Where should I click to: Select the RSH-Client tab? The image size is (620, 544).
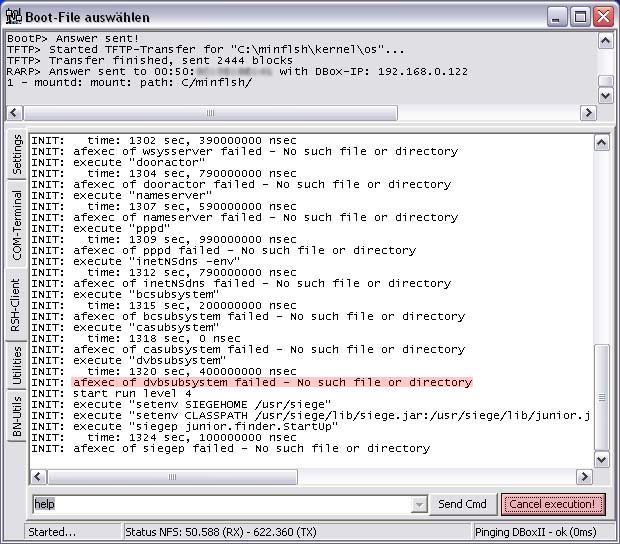point(17,303)
